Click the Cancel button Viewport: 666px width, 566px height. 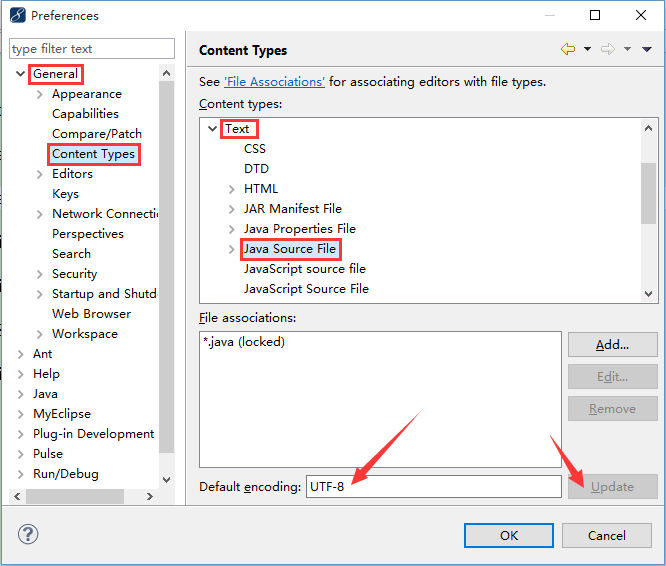[x=607, y=535]
